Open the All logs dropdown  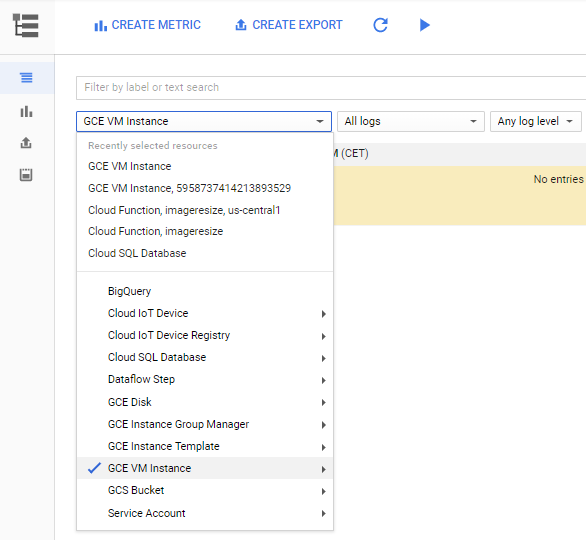(411, 121)
